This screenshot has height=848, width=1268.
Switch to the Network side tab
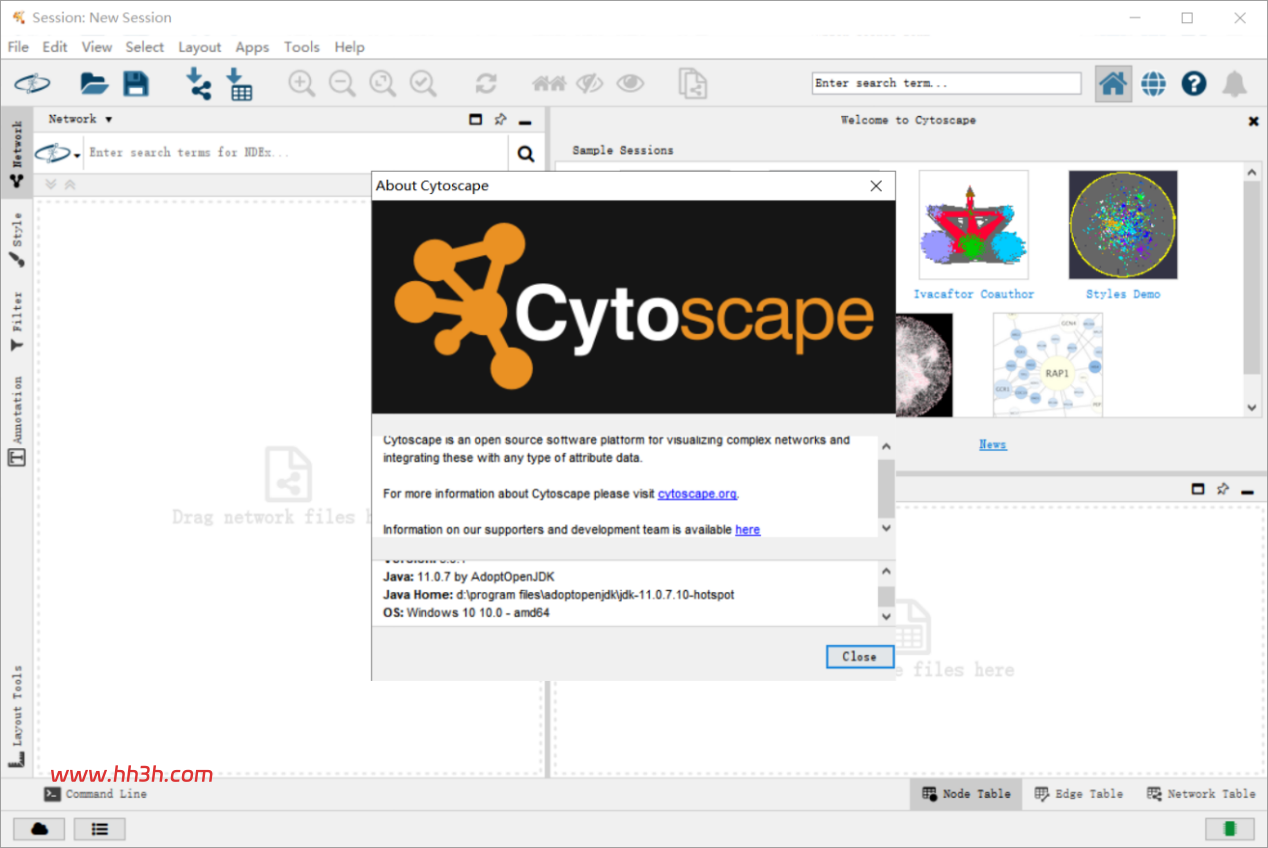tap(16, 154)
